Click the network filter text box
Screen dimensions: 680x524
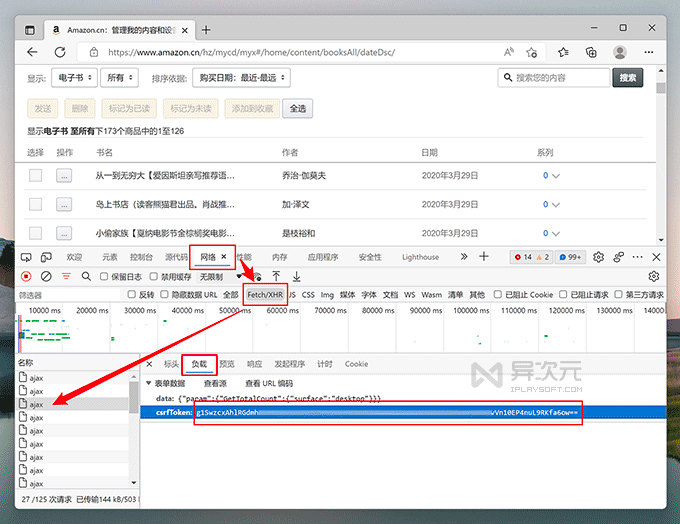click(x=69, y=295)
